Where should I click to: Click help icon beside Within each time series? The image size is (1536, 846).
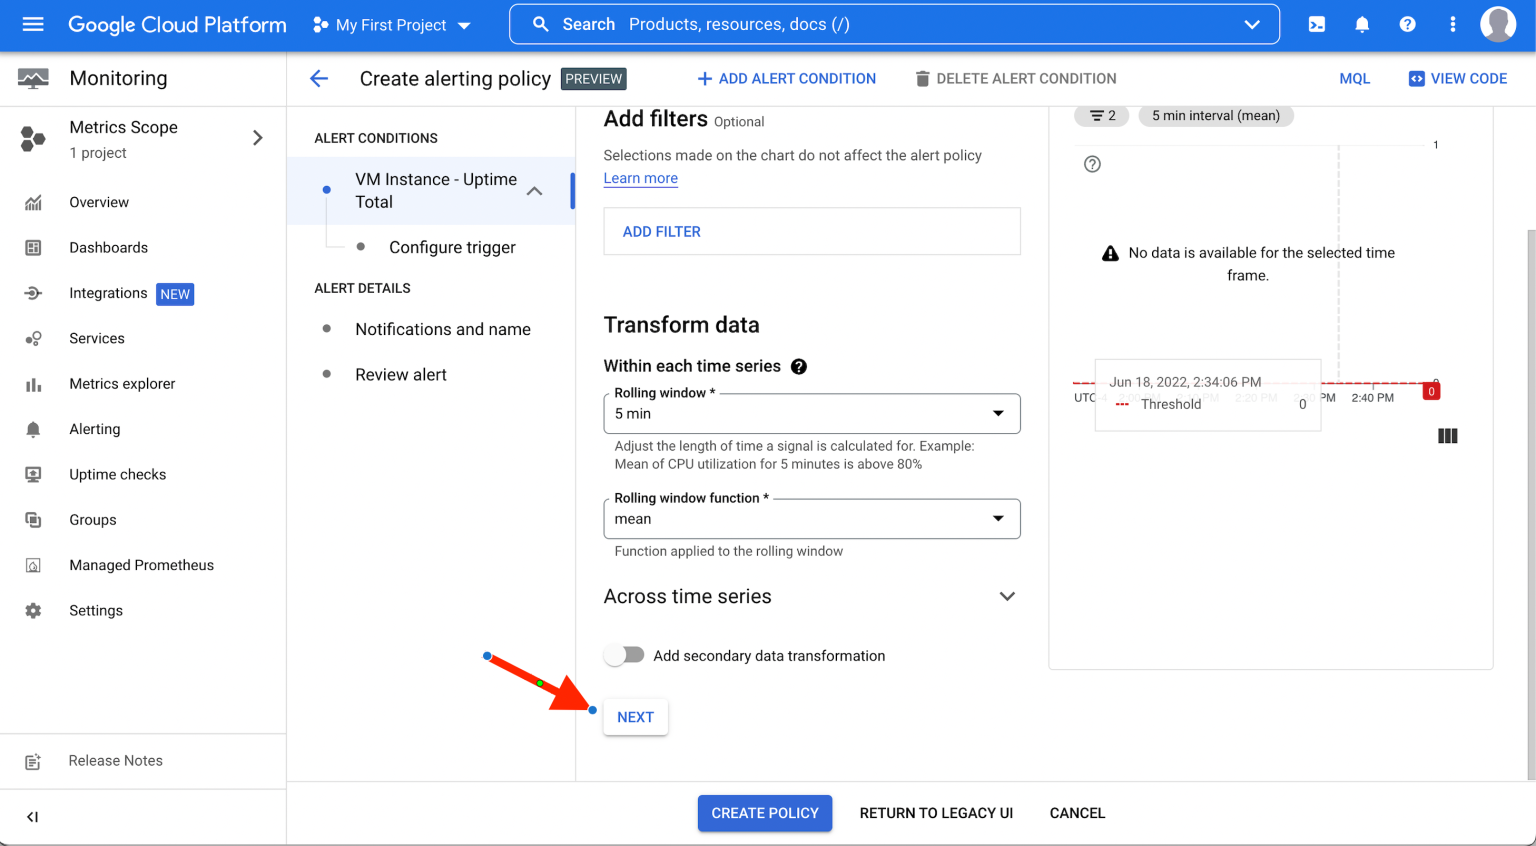pyautogui.click(x=799, y=366)
